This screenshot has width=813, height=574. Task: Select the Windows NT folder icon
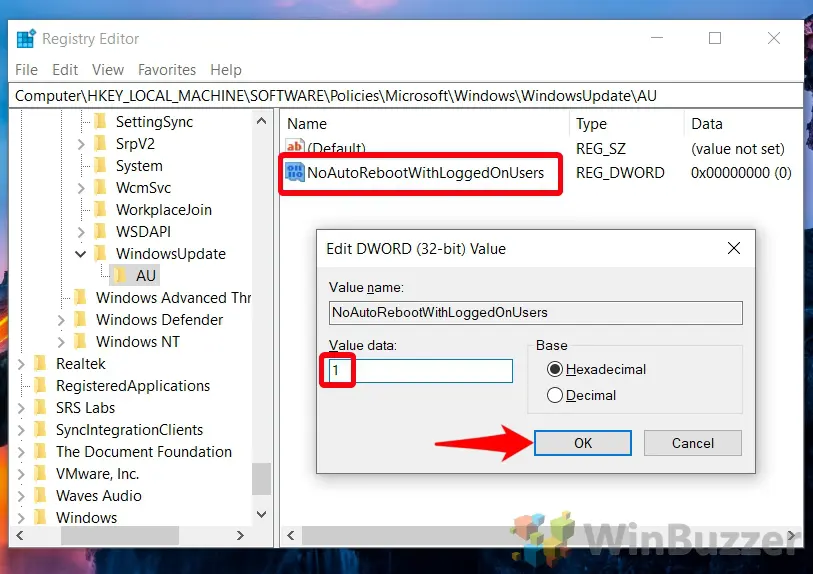click(81, 342)
